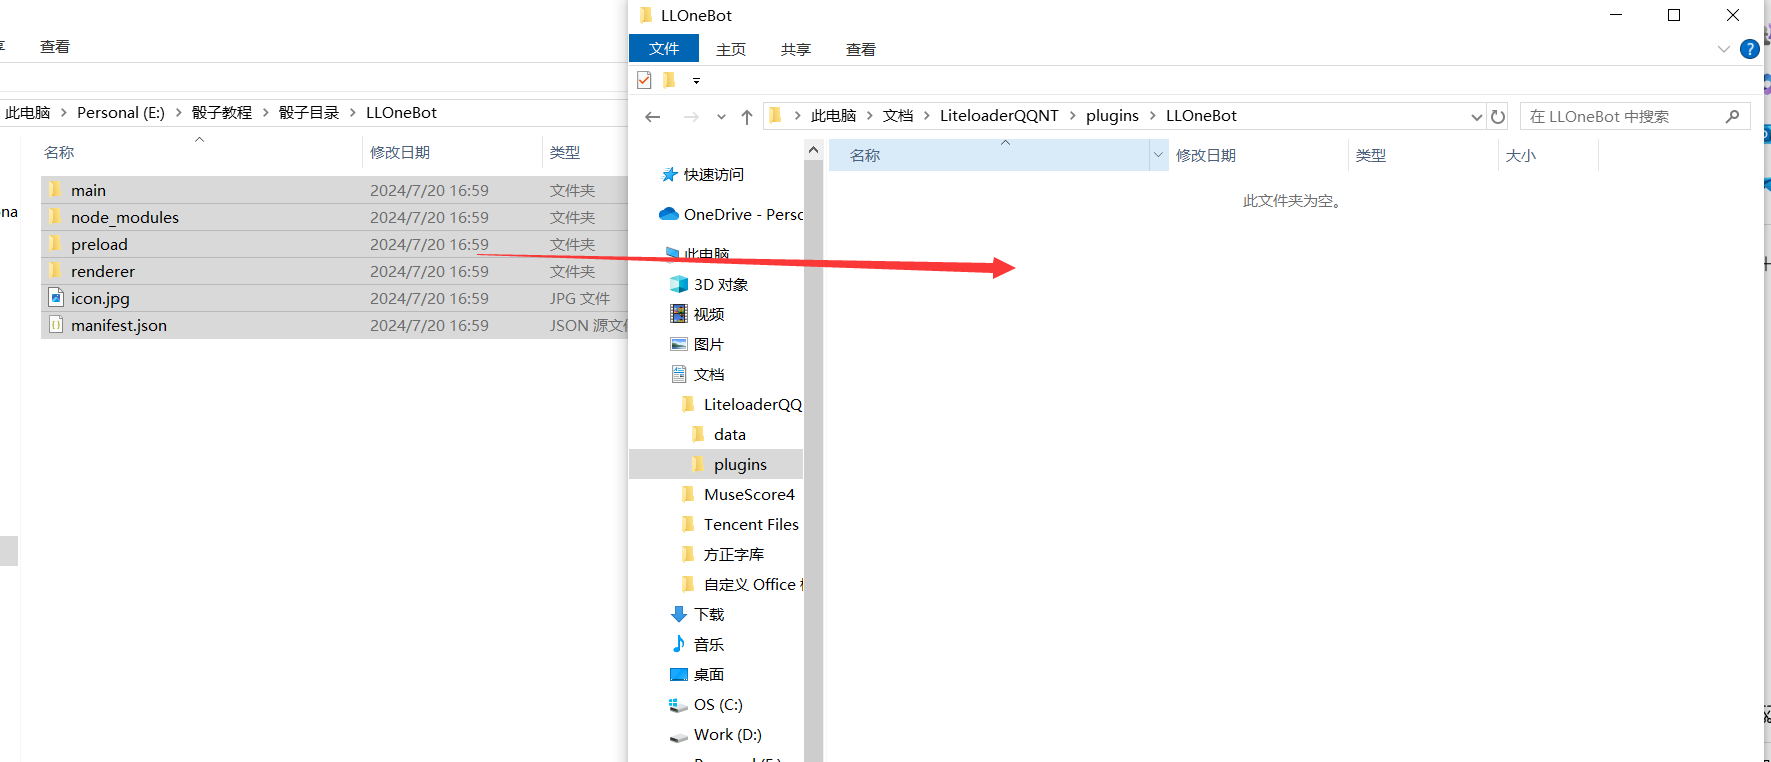
Task: Select renderer folder in left window
Action: [x=334, y=271]
